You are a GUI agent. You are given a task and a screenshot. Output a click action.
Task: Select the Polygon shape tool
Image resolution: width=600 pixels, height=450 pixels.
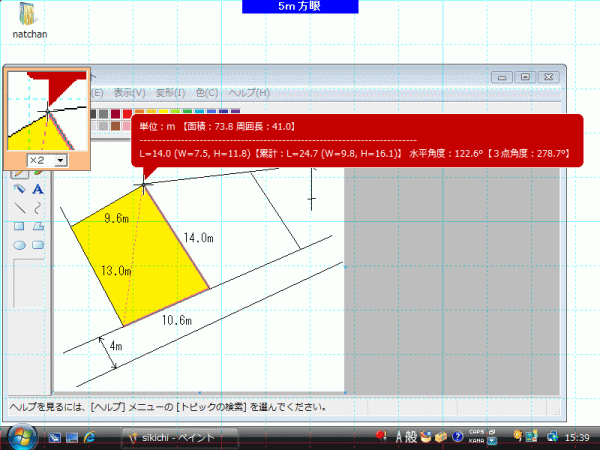(38, 226)
